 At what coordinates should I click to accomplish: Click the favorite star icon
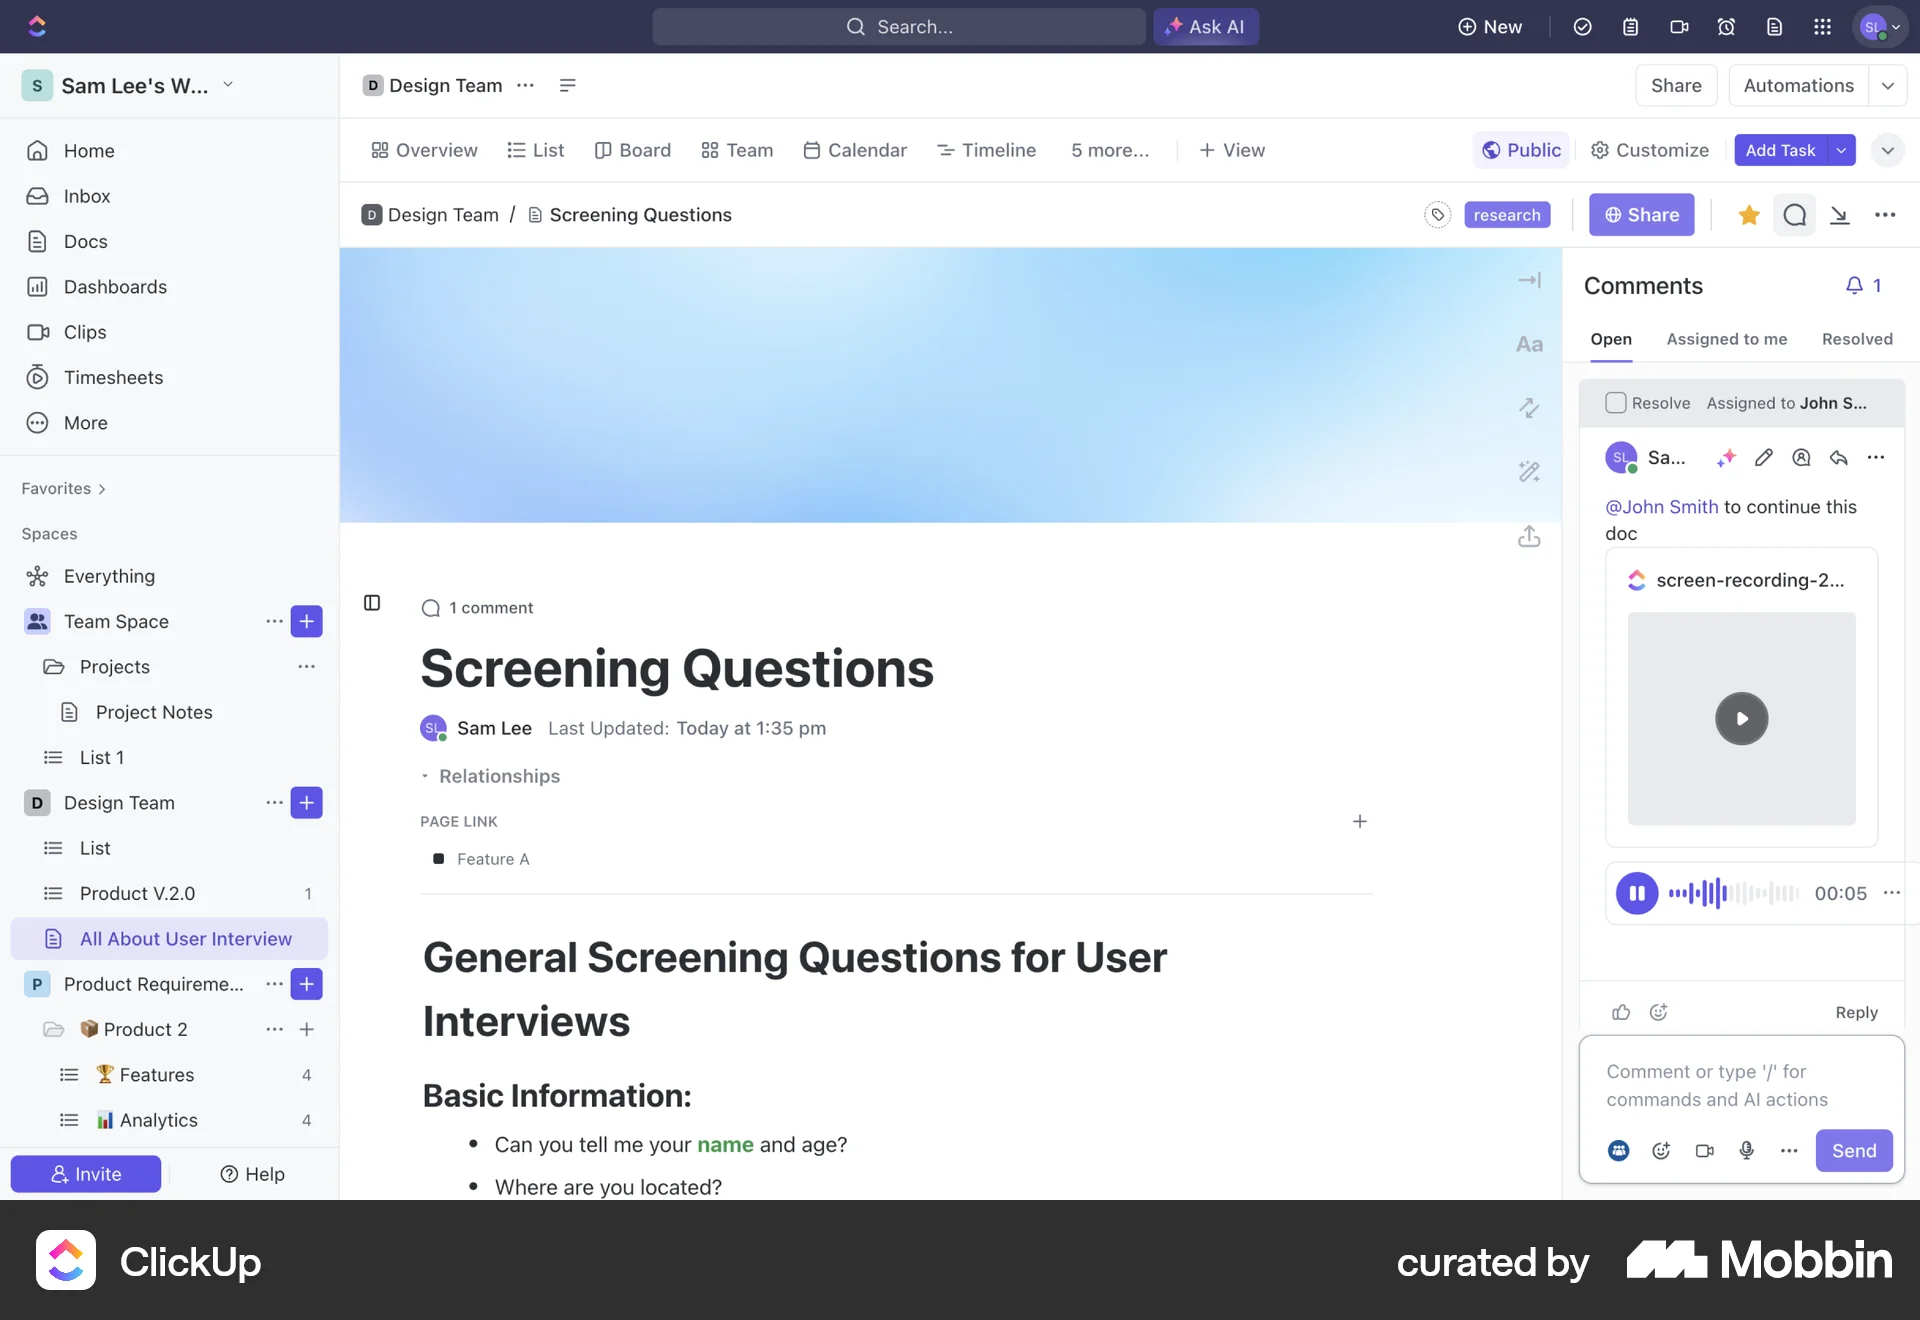1748,215
